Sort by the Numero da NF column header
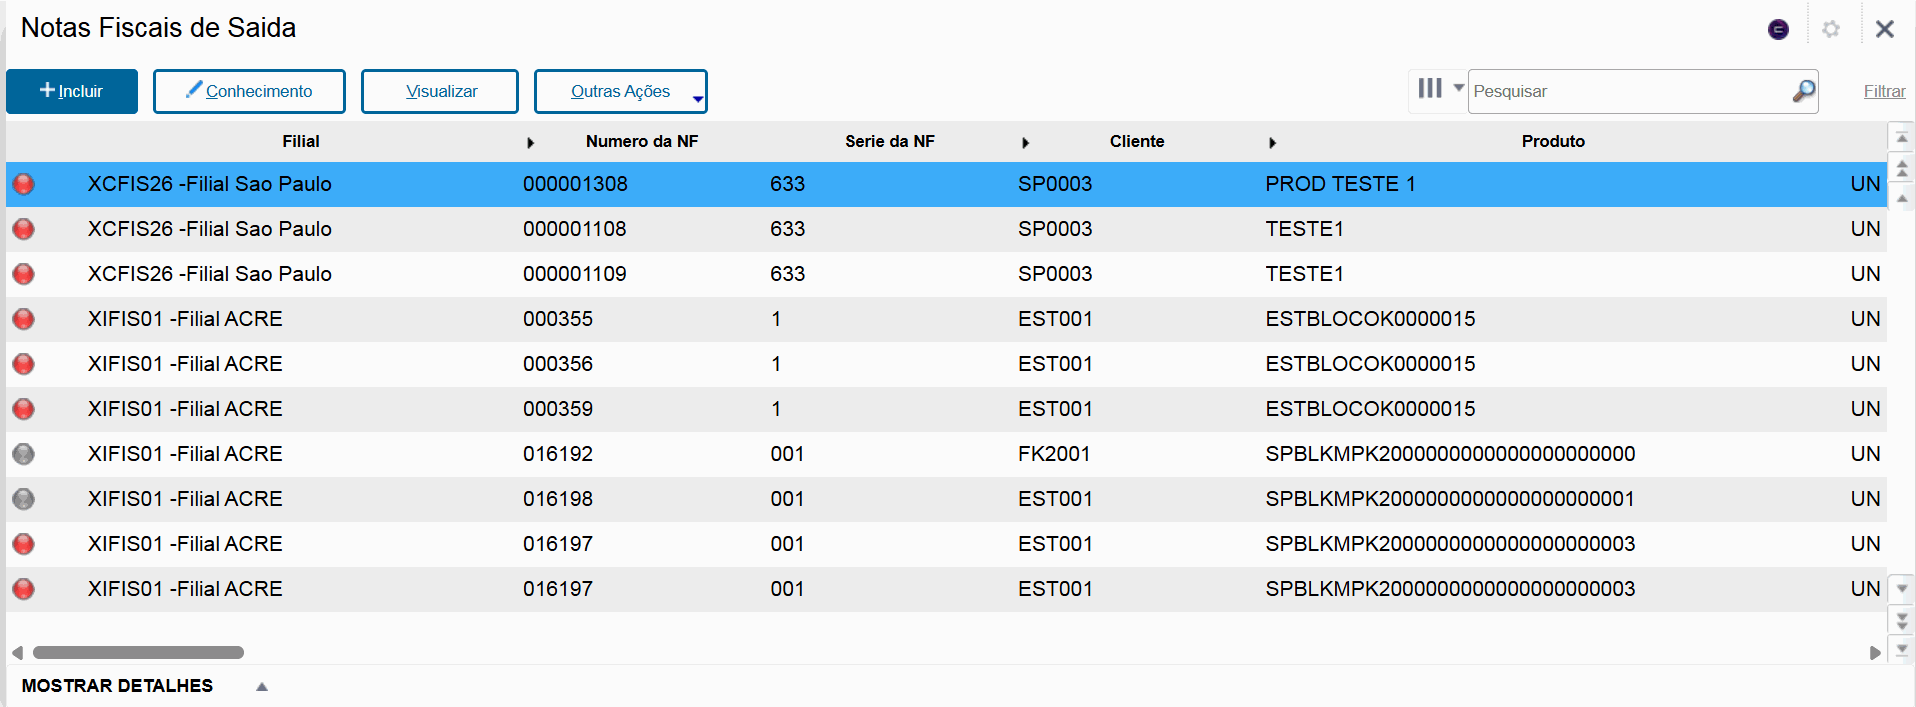This screenshot has height=707, width=1916. (641, 142)
